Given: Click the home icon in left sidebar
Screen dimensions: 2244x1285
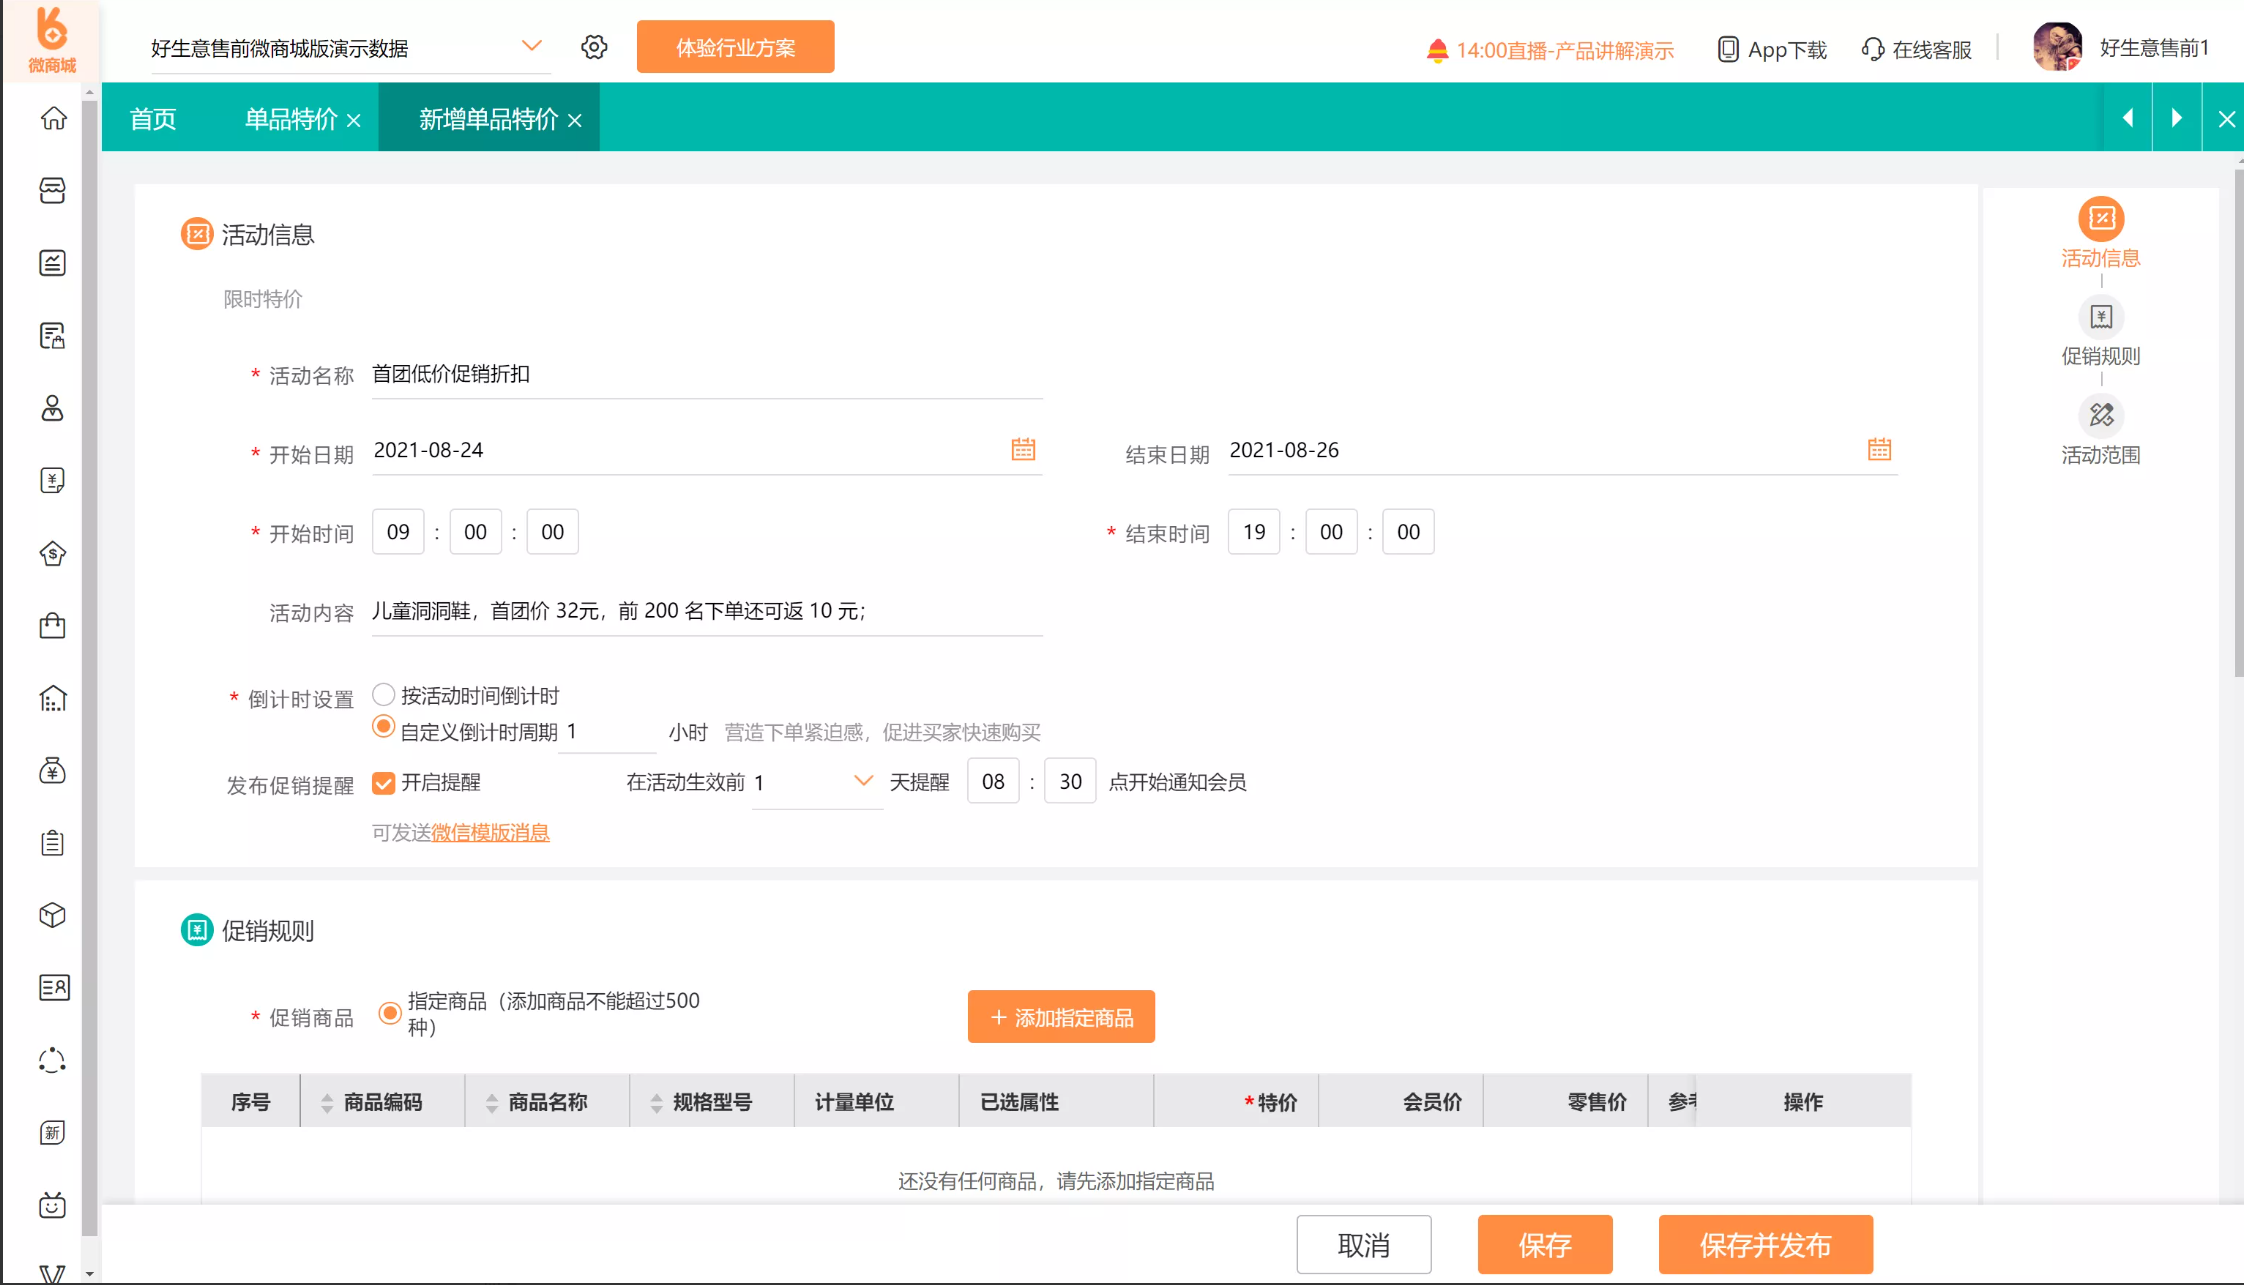Looking at the screenshot, I should tap(53, 118).
